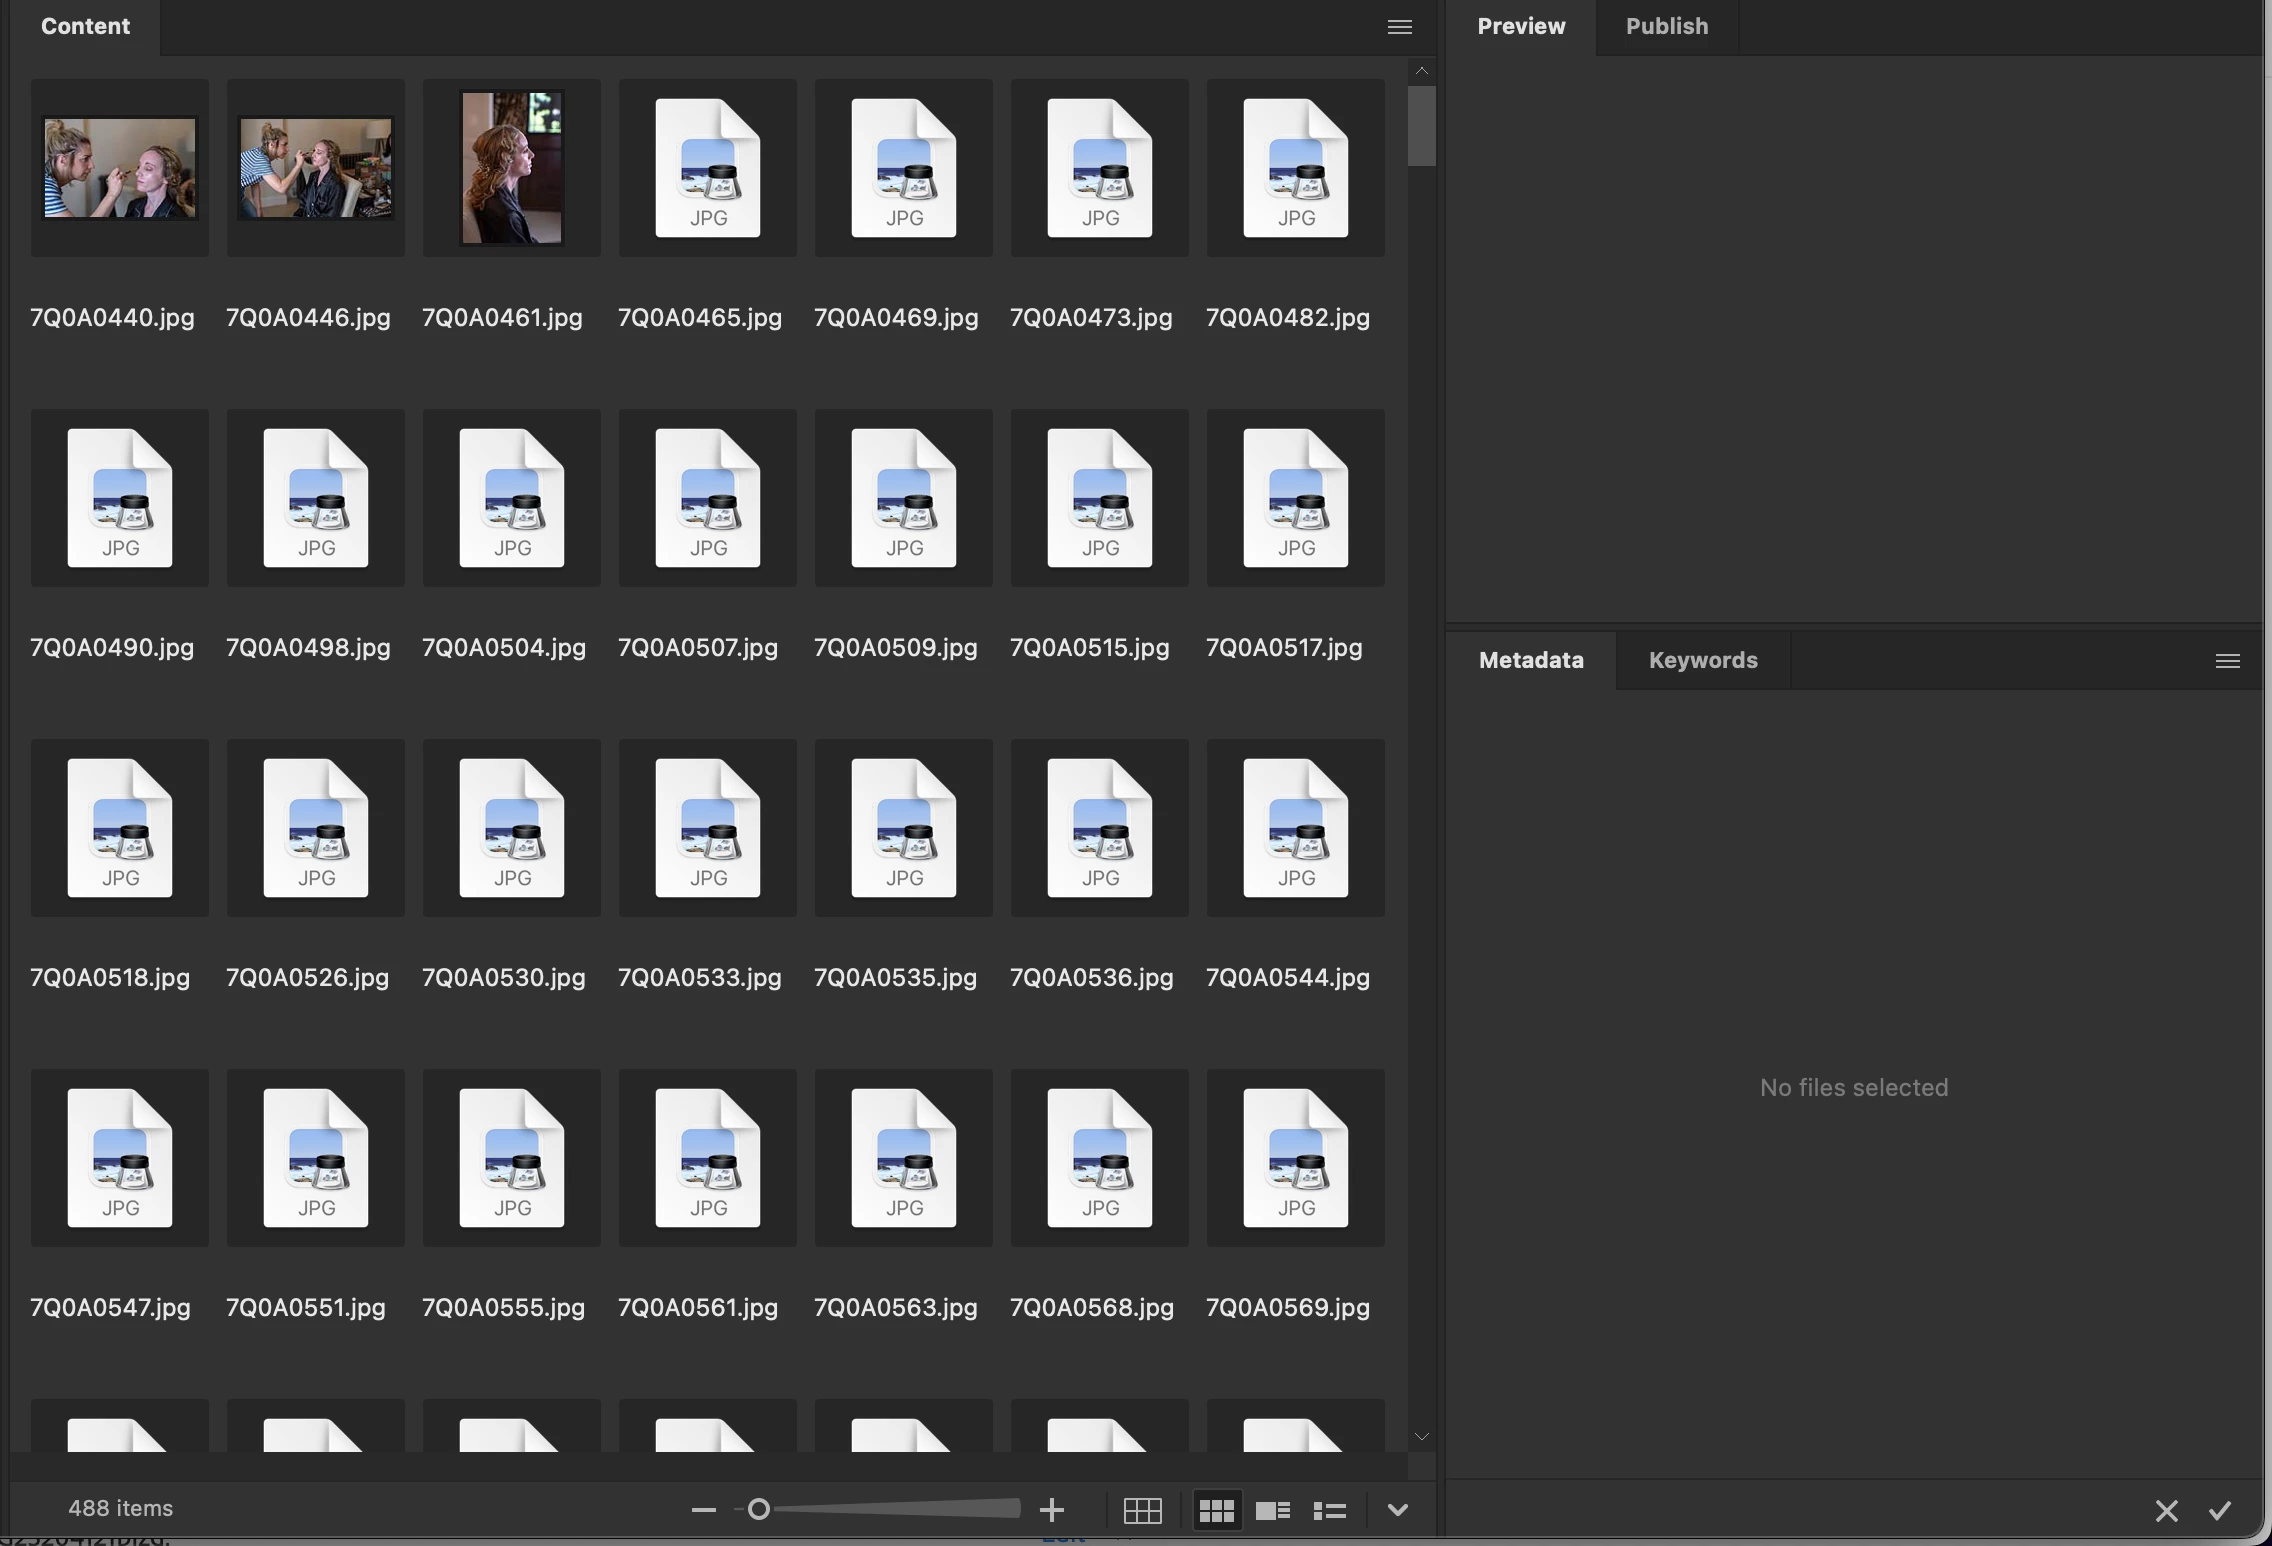Select thumbnail 7Q0A0440.jpg
The width and height of the screenshot is (2272, 1546).
(120, 168)
